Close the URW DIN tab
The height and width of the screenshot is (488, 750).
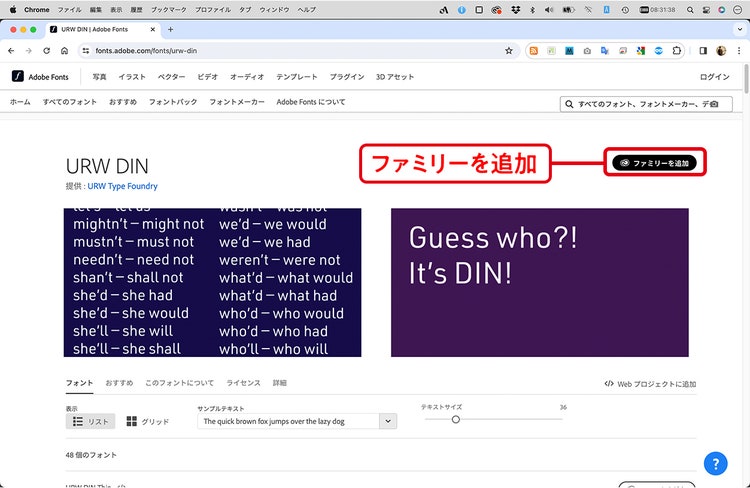153,30
